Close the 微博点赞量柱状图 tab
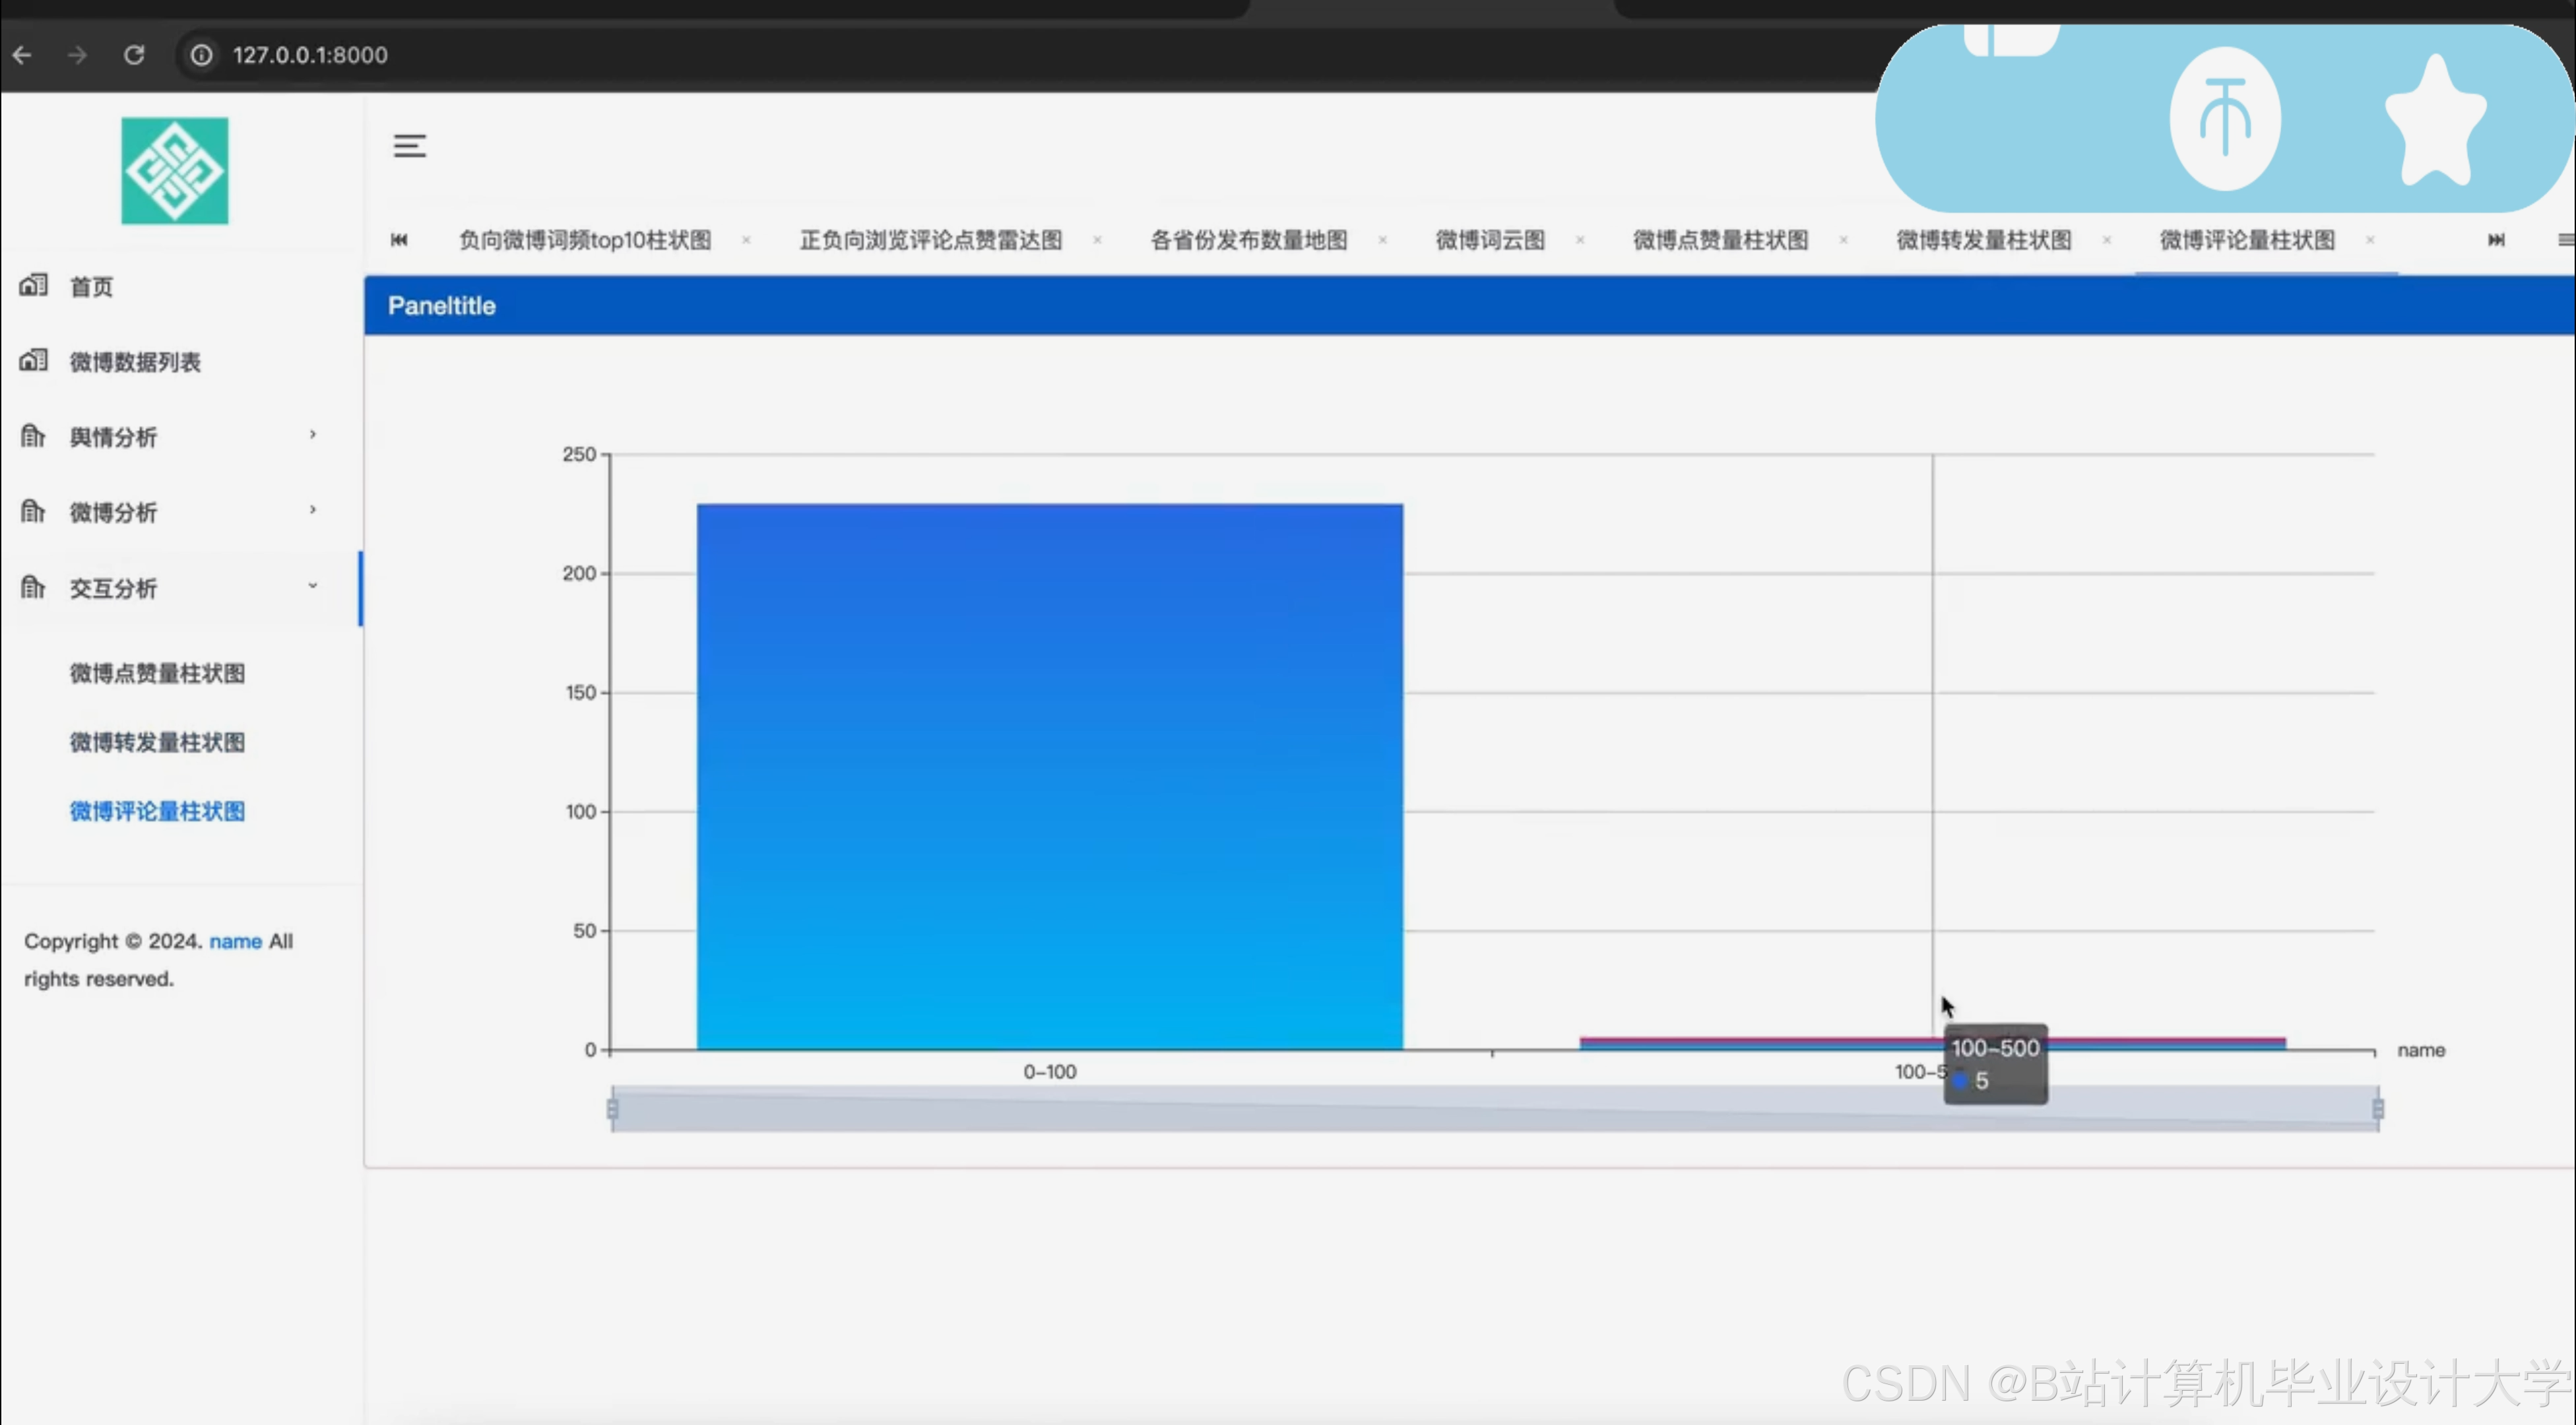 click(1843, 240)
